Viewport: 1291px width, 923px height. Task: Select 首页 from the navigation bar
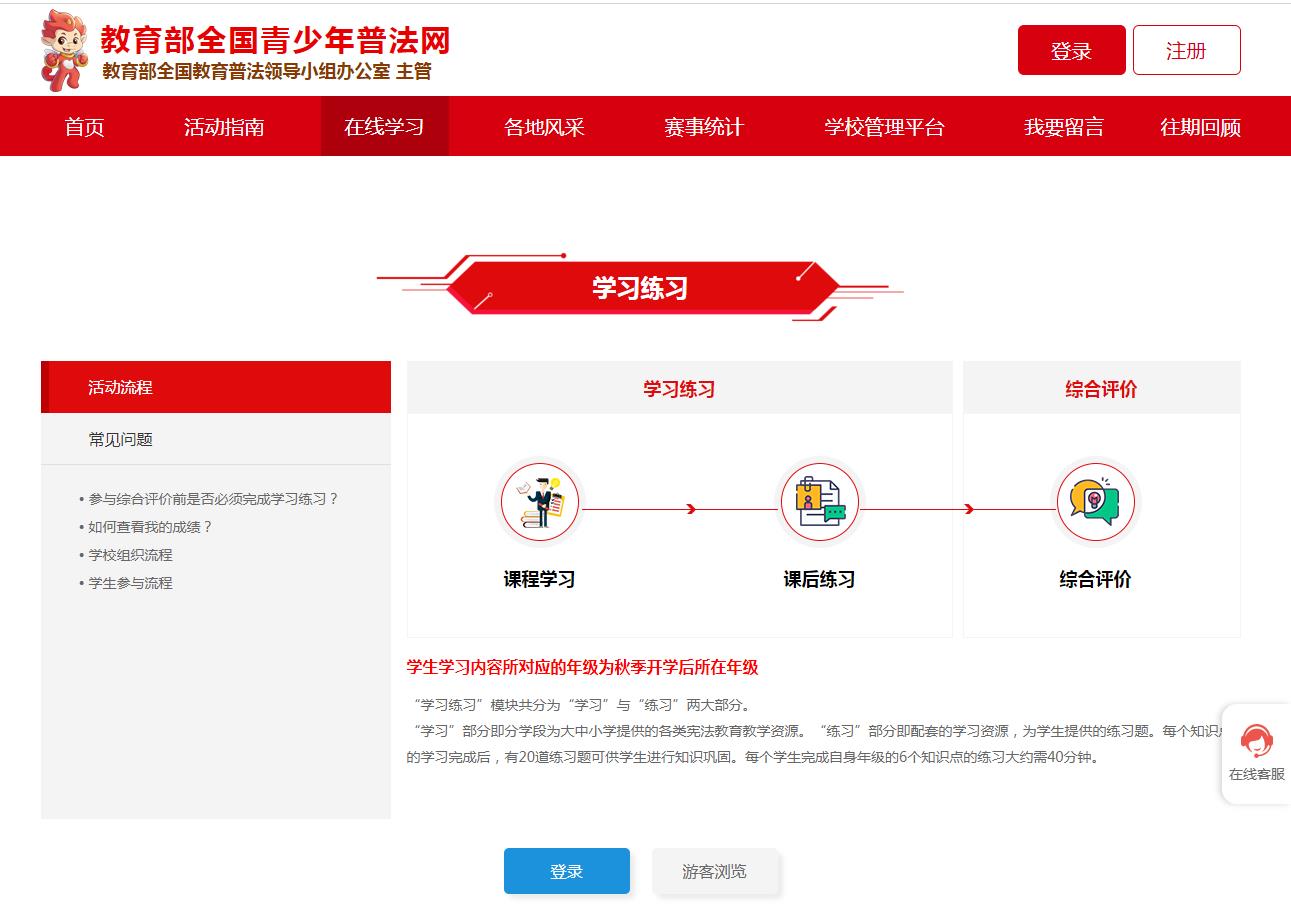(82, 127)
